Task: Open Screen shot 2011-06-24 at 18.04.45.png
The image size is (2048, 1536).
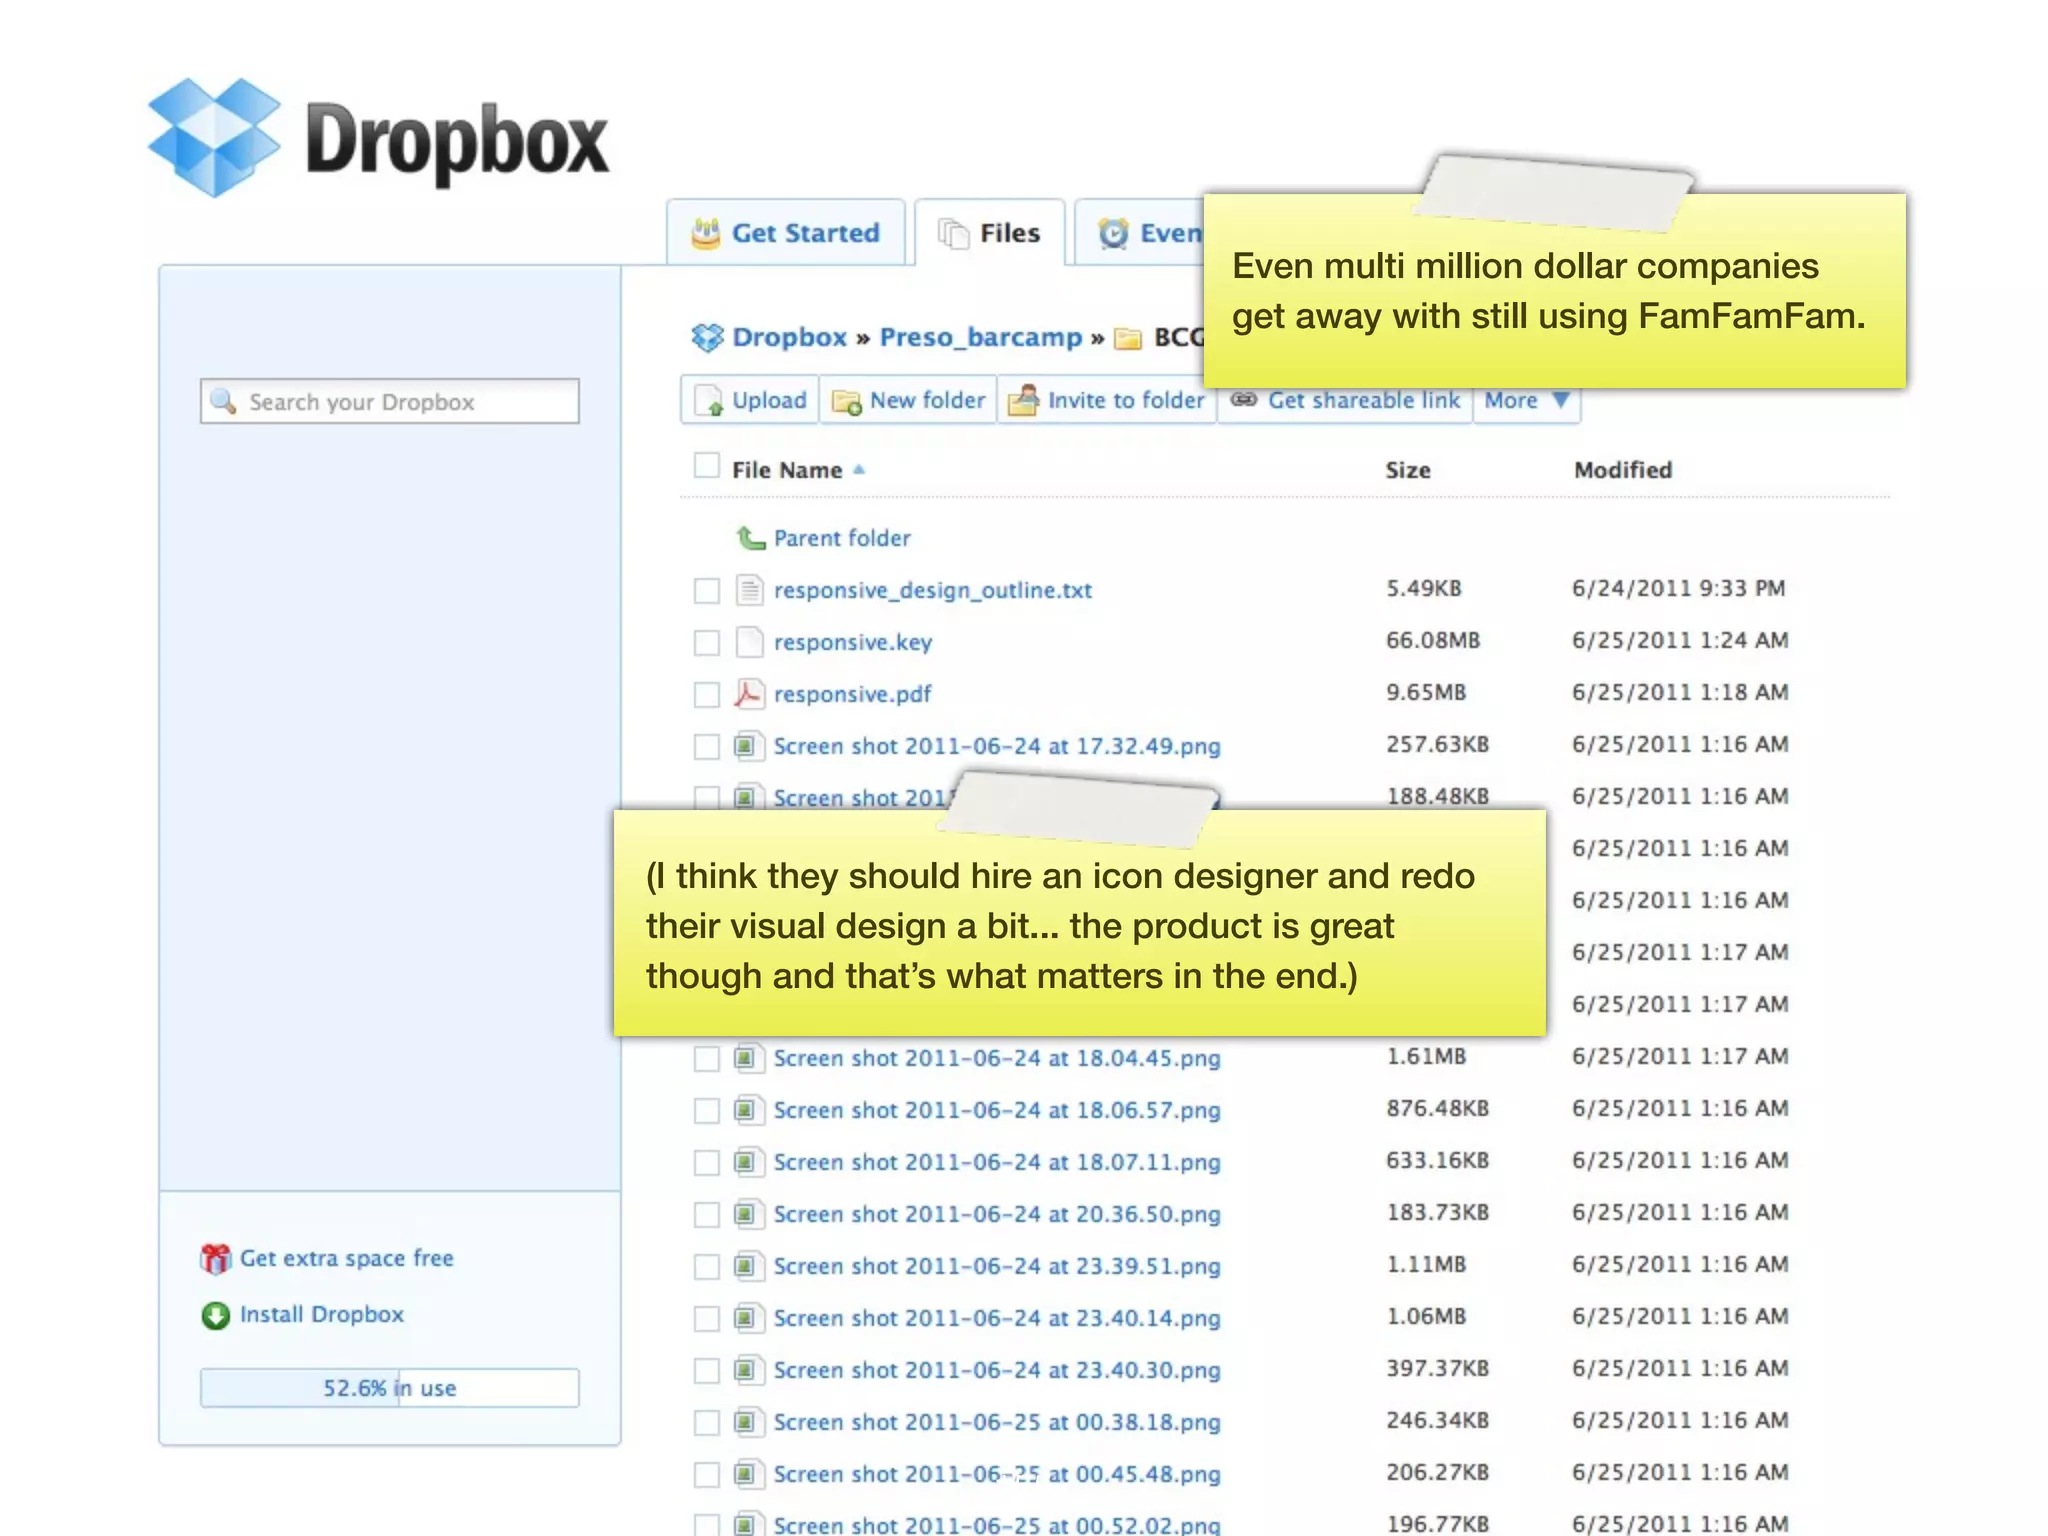Action: tap(996, 1059)
